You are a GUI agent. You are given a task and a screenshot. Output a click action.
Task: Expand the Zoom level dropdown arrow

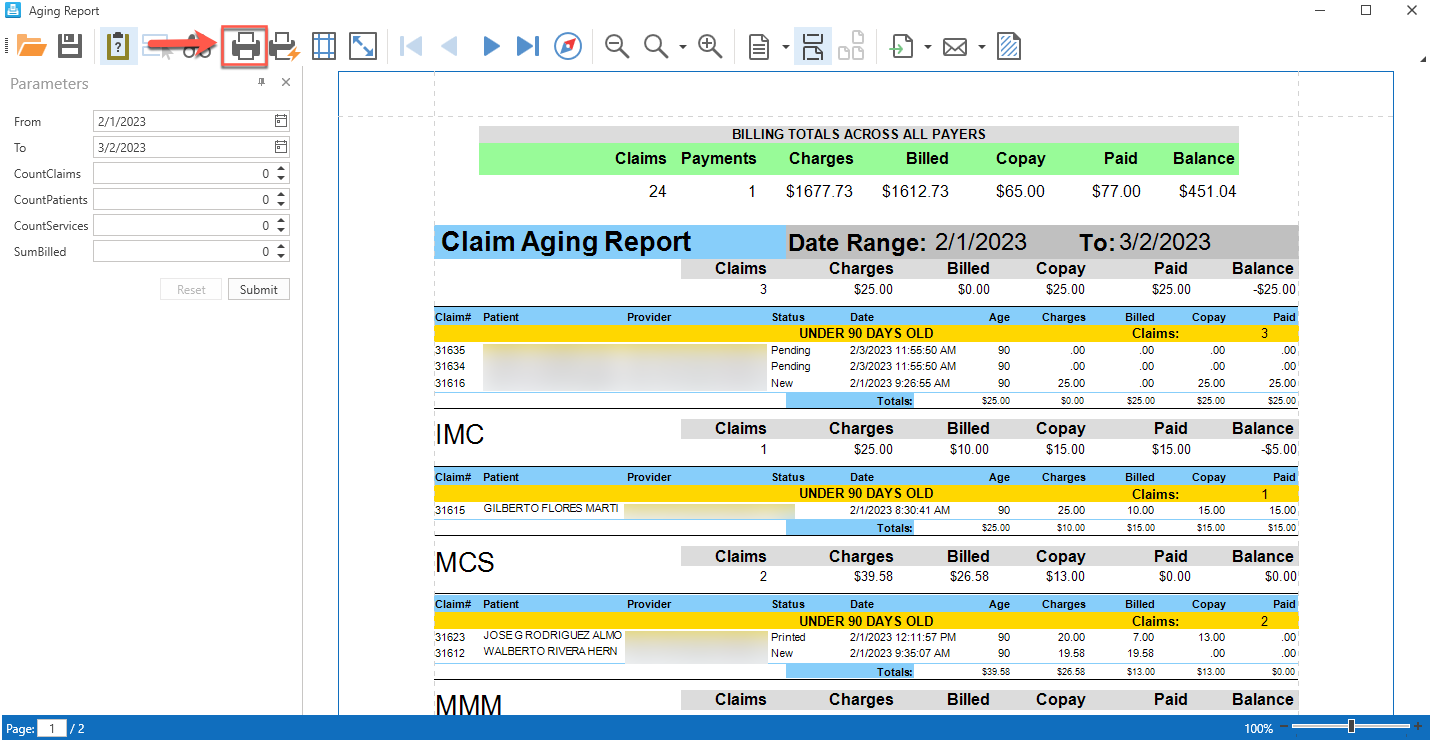pyautogui.click(x=682, y=47)
